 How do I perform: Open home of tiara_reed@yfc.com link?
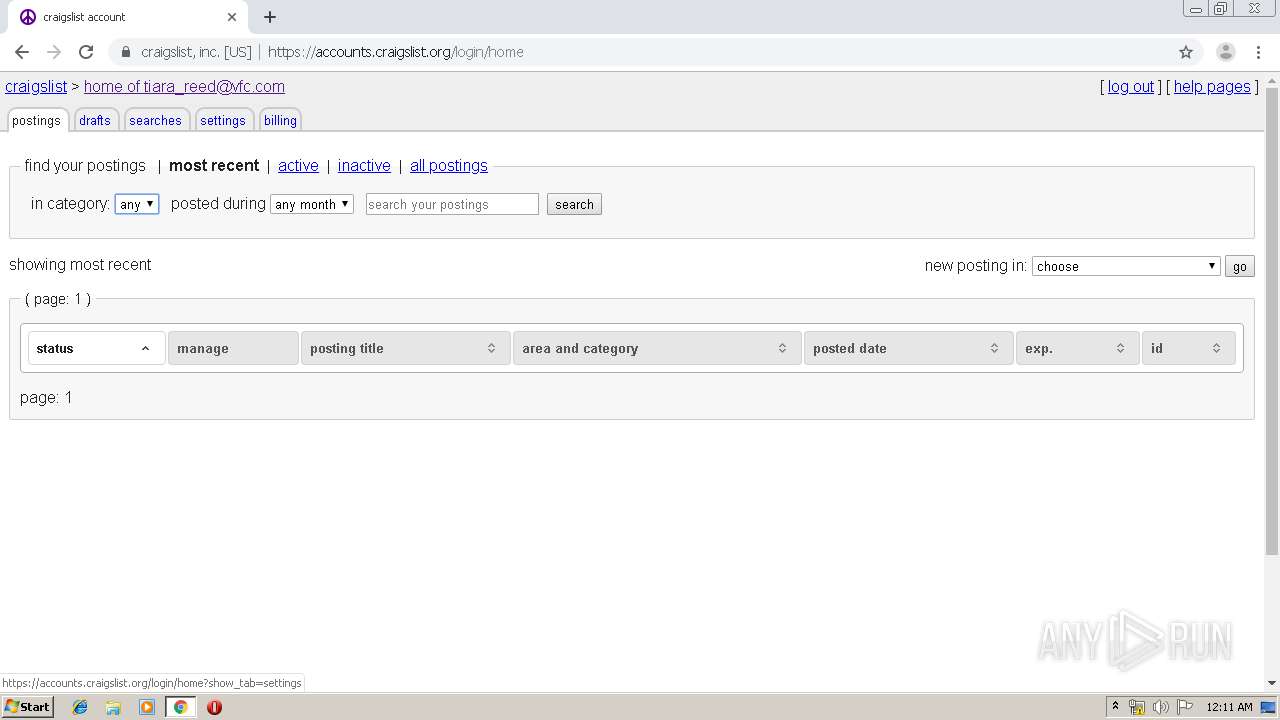[x=184, y=86]
